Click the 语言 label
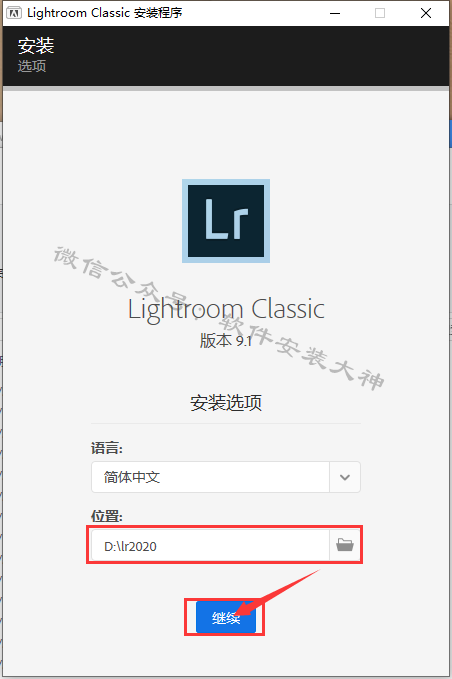The image size is (452, 679). click(x=107, y=448)
